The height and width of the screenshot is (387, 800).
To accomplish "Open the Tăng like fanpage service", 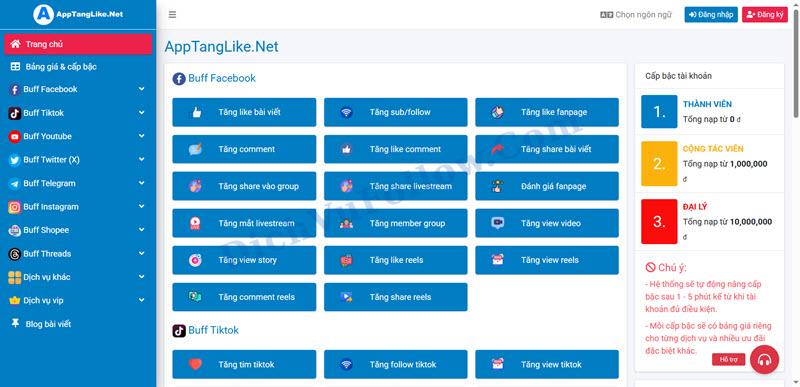I will [x=547, y=112].
